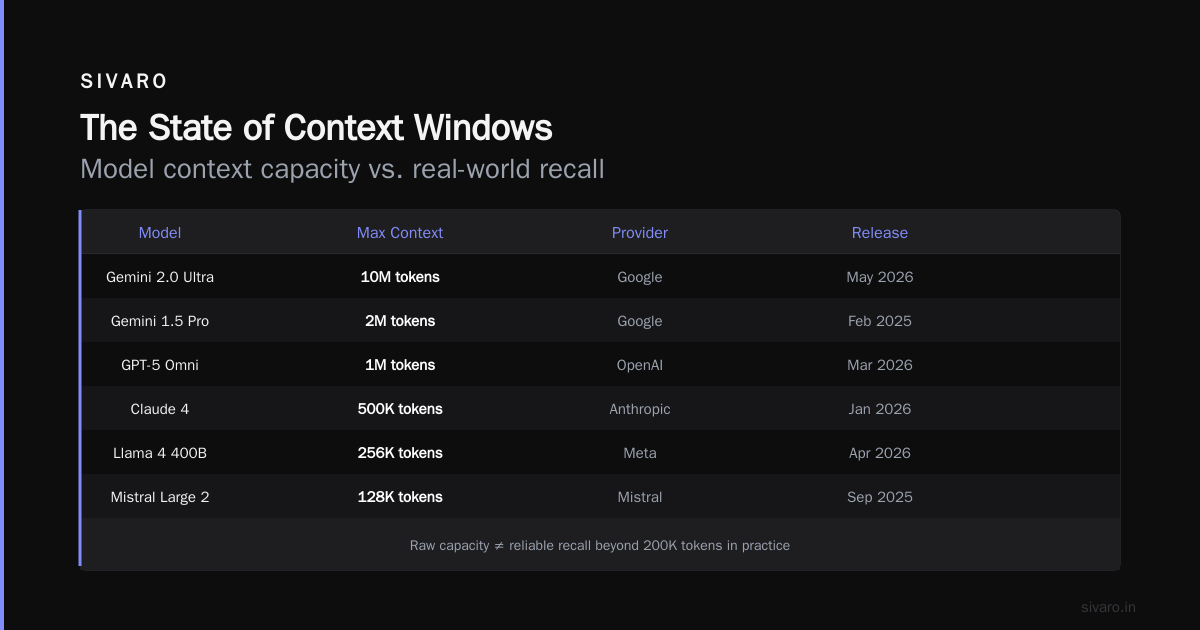Select the 128K tokens cell

click(400, 497)
